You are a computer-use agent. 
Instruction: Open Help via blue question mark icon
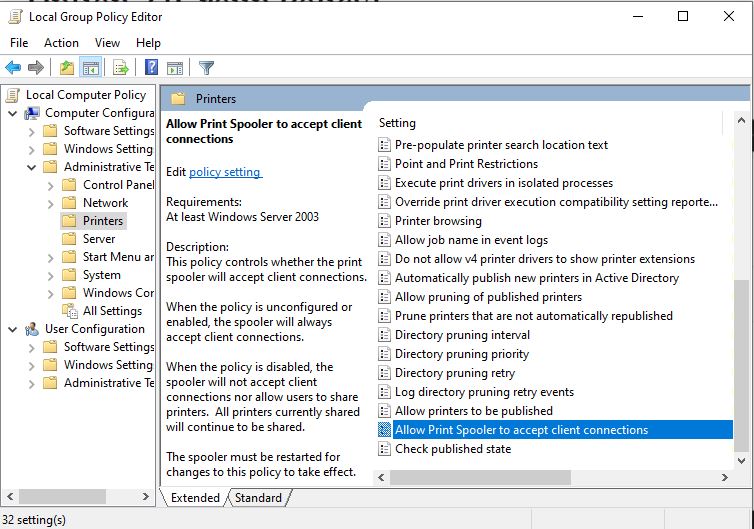(151, 68)
